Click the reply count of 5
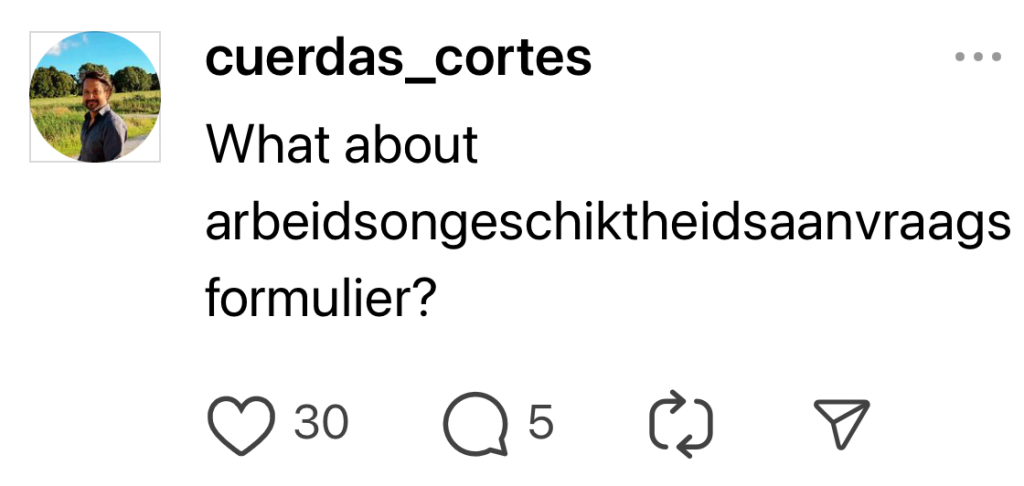 pyautogui.click(x=540, y=424)
